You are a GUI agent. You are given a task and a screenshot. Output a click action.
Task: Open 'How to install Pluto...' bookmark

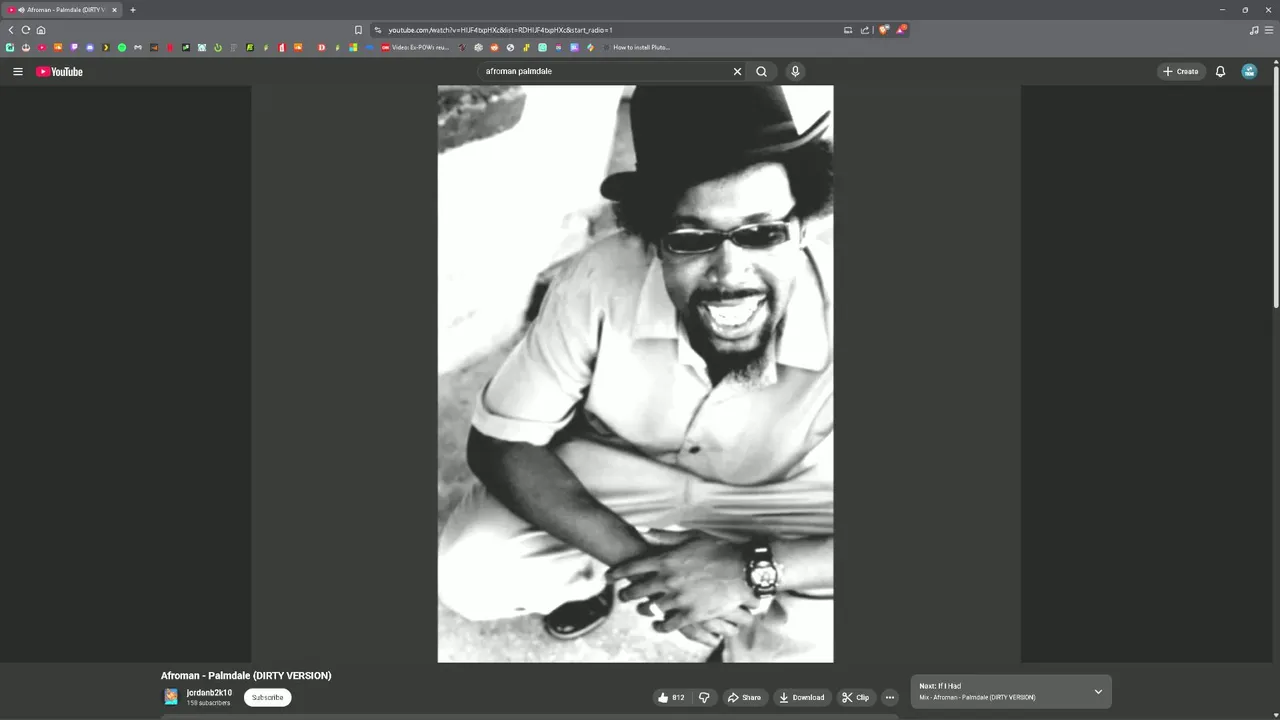[636, 47]
